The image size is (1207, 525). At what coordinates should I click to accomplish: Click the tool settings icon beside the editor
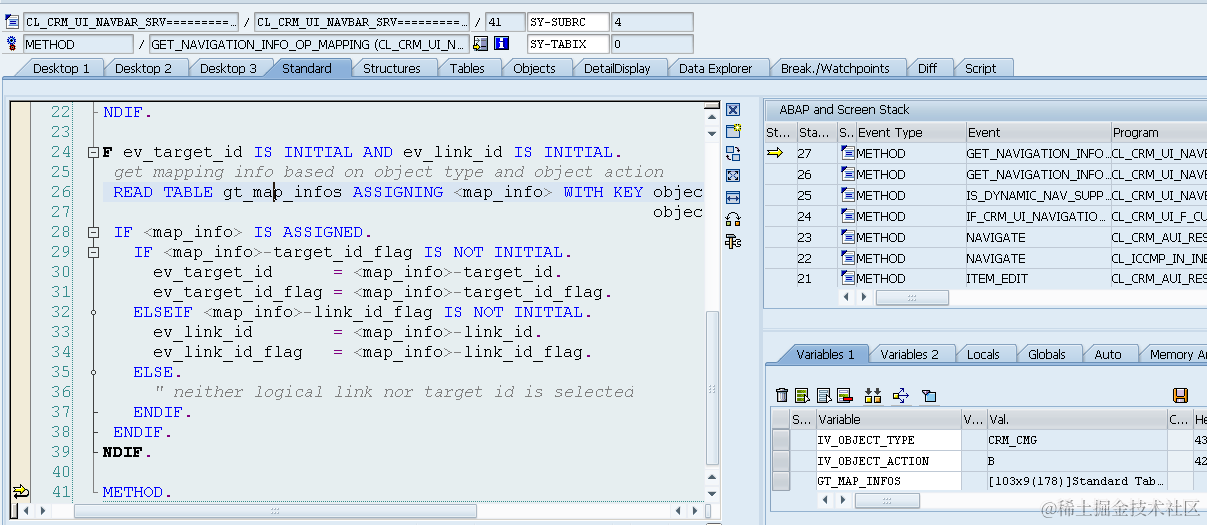pyautogui.click(x=733, y=241)
